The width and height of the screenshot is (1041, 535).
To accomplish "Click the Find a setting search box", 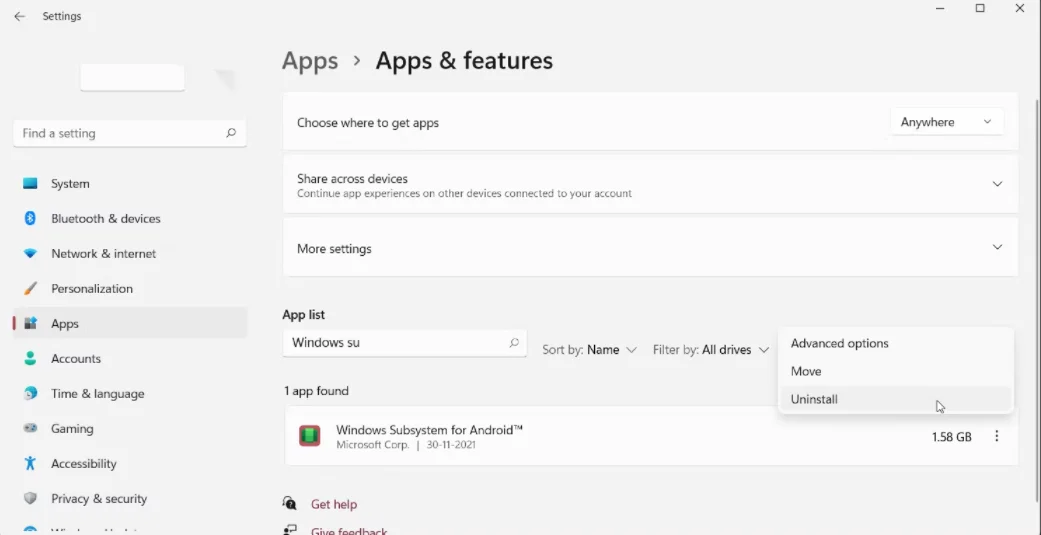I will [x=129, y=133].
